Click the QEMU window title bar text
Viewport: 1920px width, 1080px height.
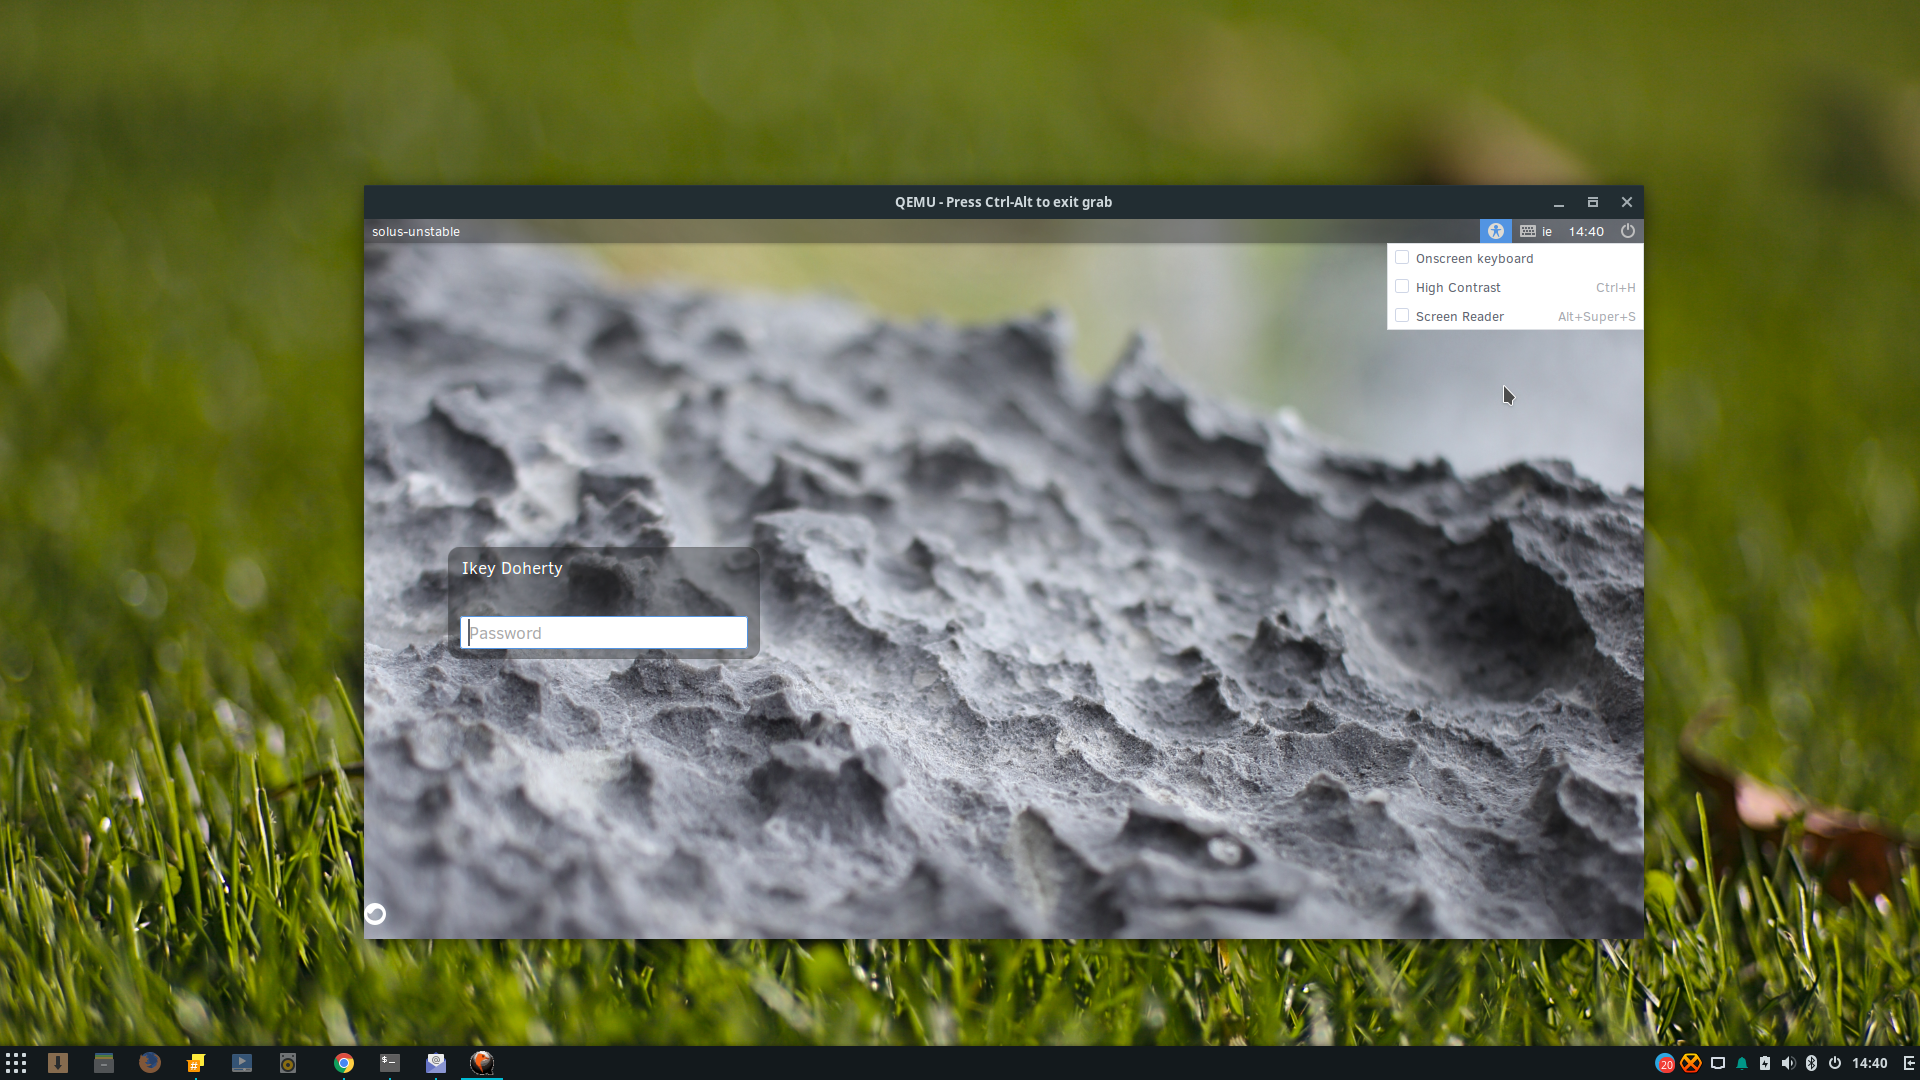(1003, 202)
